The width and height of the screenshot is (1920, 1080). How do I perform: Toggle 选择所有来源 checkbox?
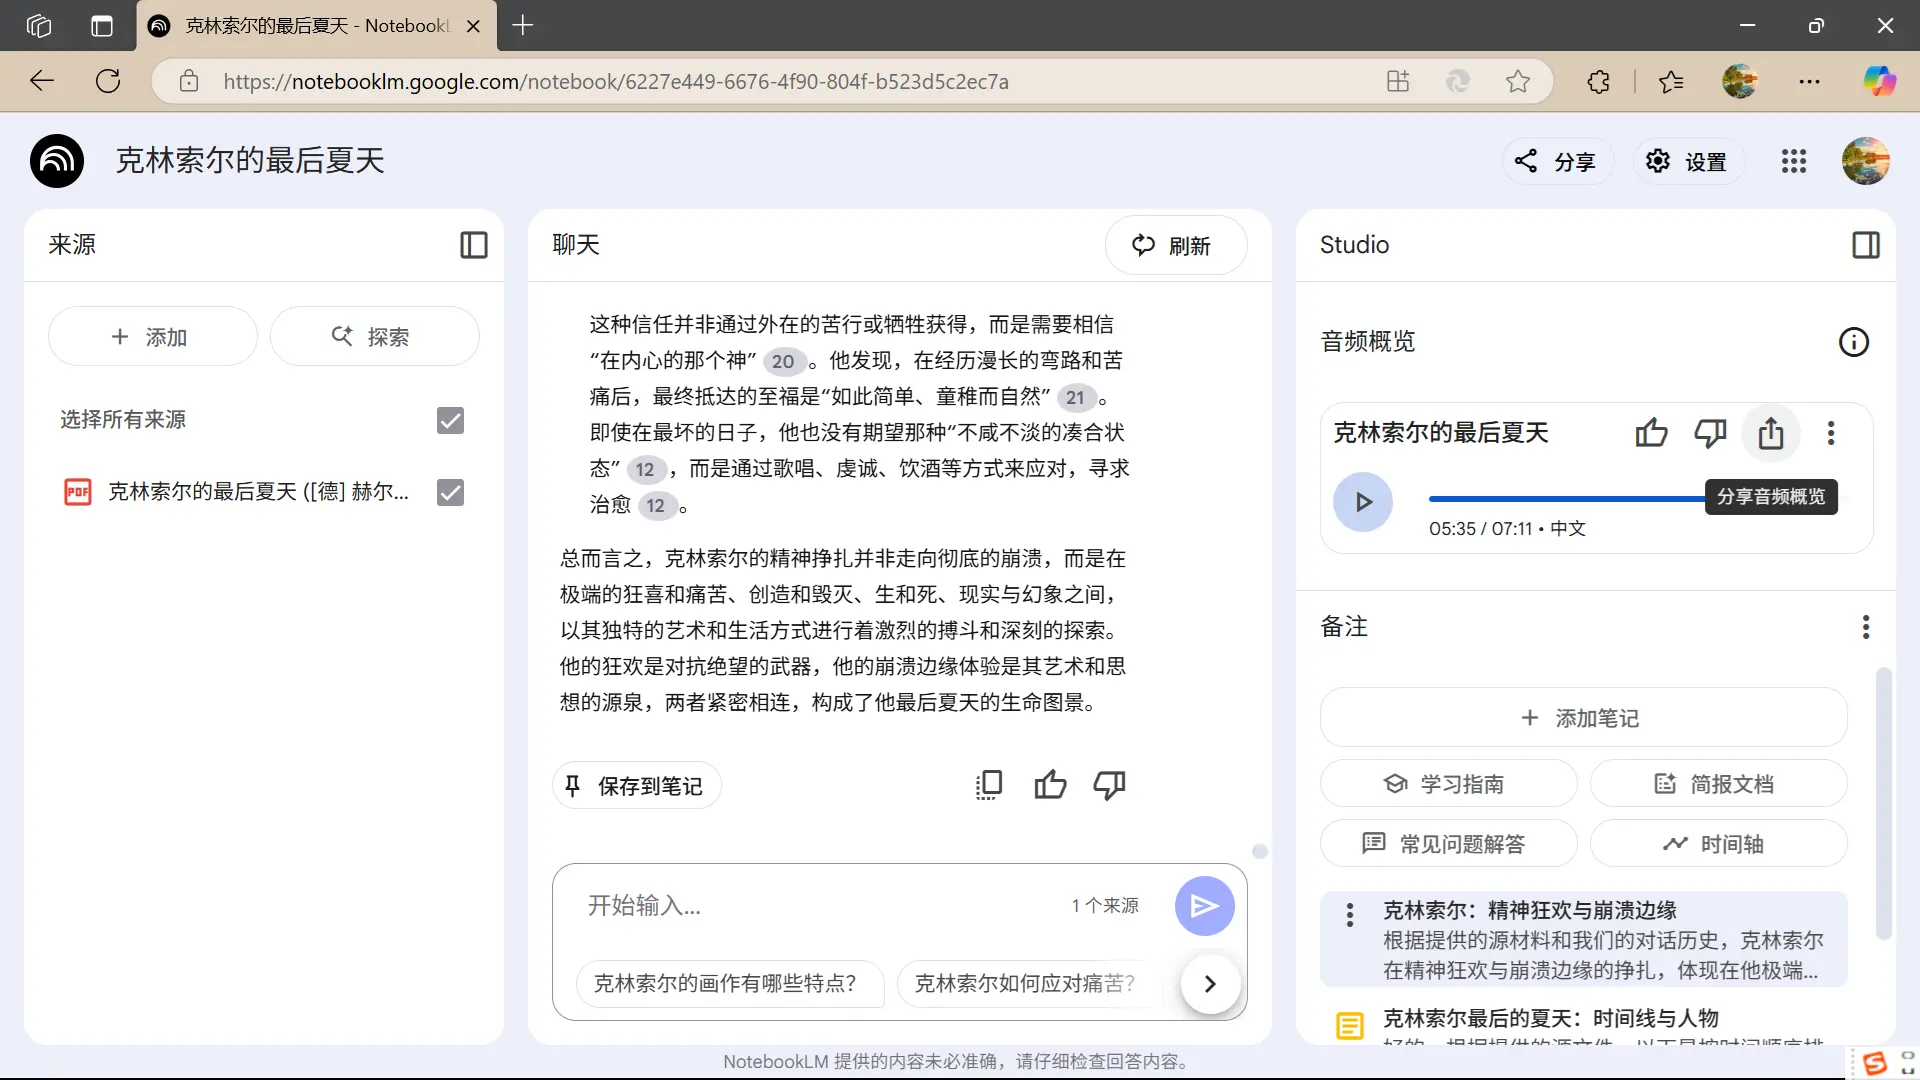coord(451,421)
